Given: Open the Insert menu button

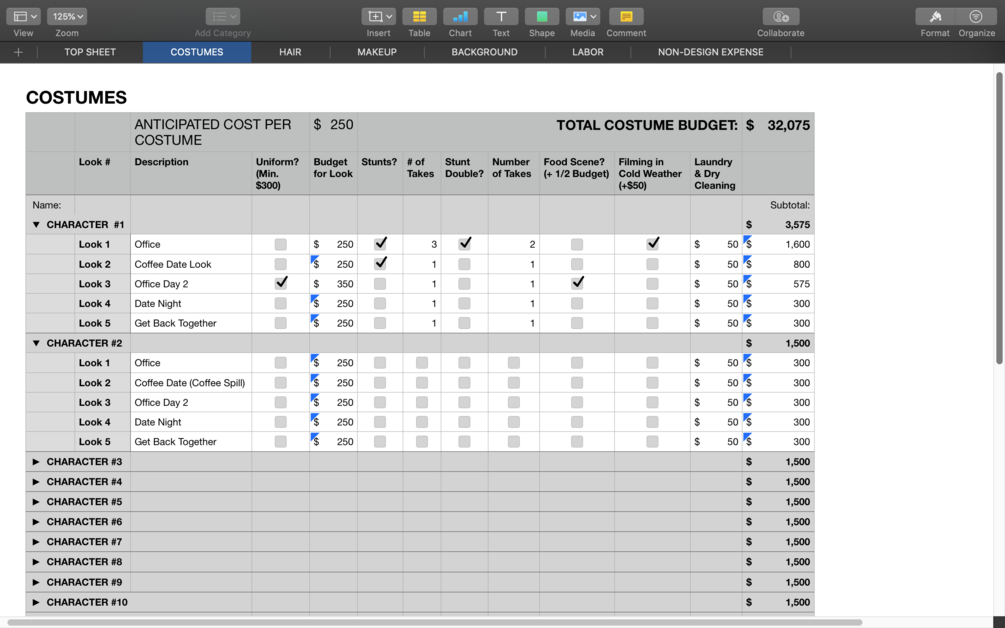Looking at the screenshot, I should 378,16.
